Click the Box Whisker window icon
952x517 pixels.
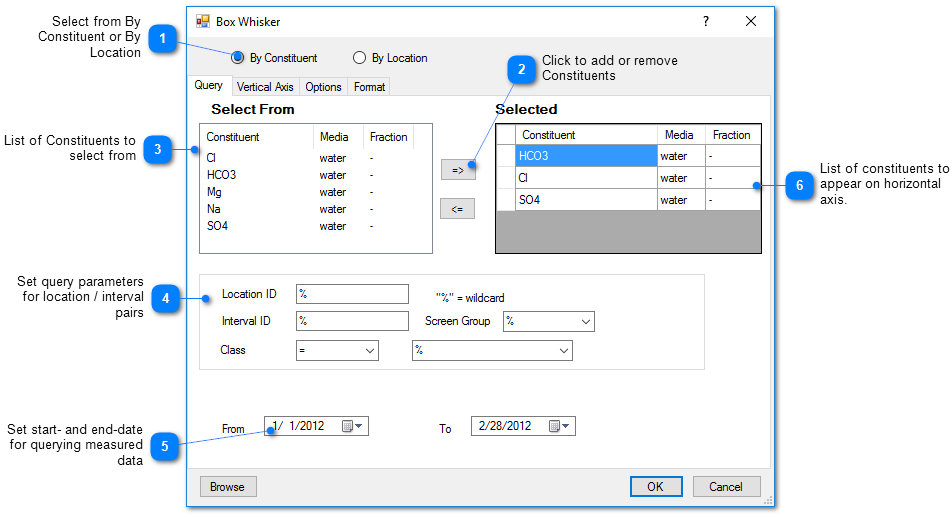[x=203, y=21]
